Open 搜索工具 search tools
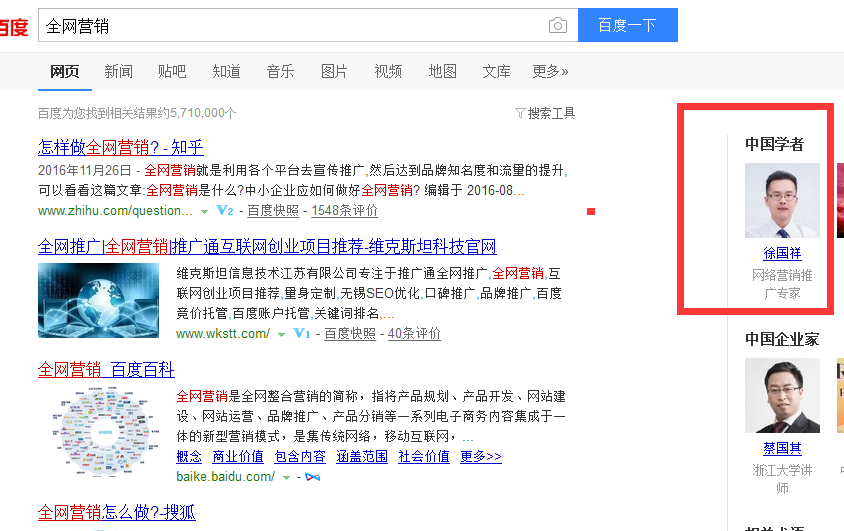844x531 pixels. pos(551,113)
